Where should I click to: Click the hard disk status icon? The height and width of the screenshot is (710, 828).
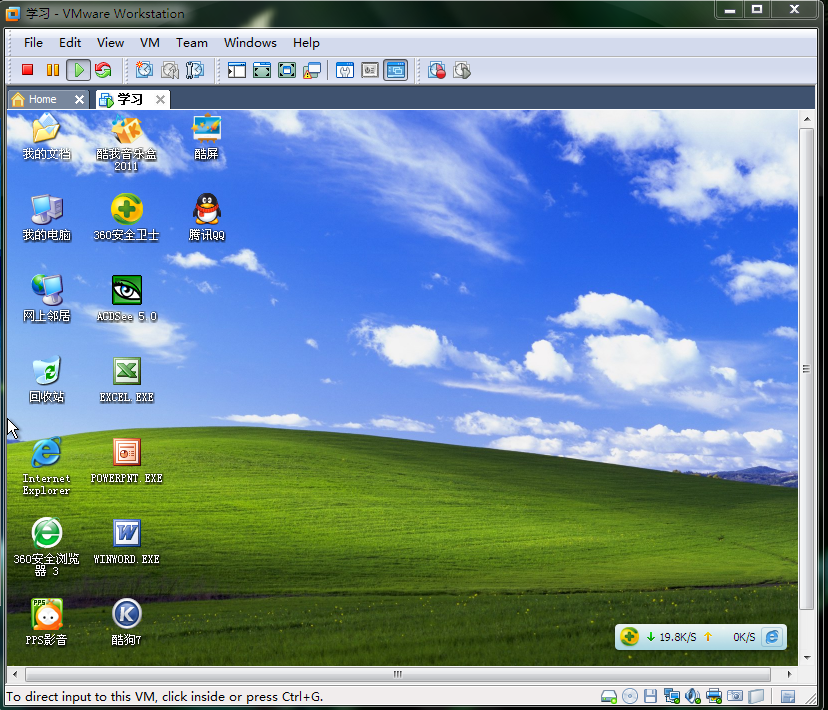609,697
